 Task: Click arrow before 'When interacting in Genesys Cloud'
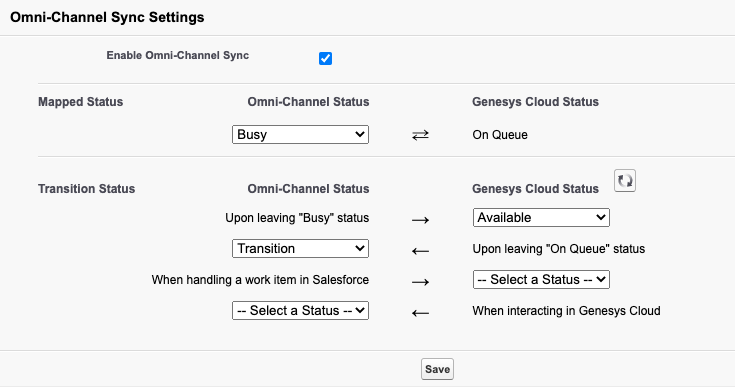pos(420,313)
